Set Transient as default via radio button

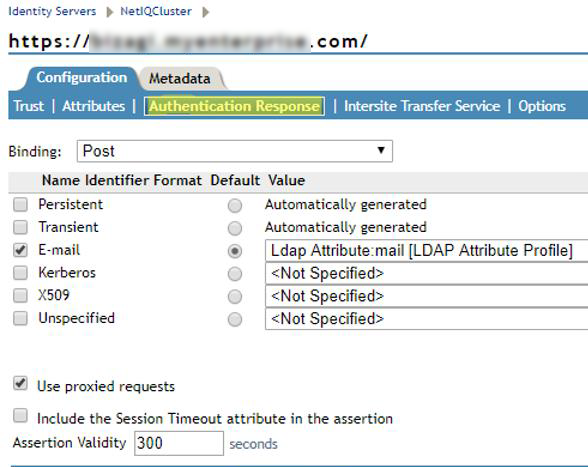(235, 228)
